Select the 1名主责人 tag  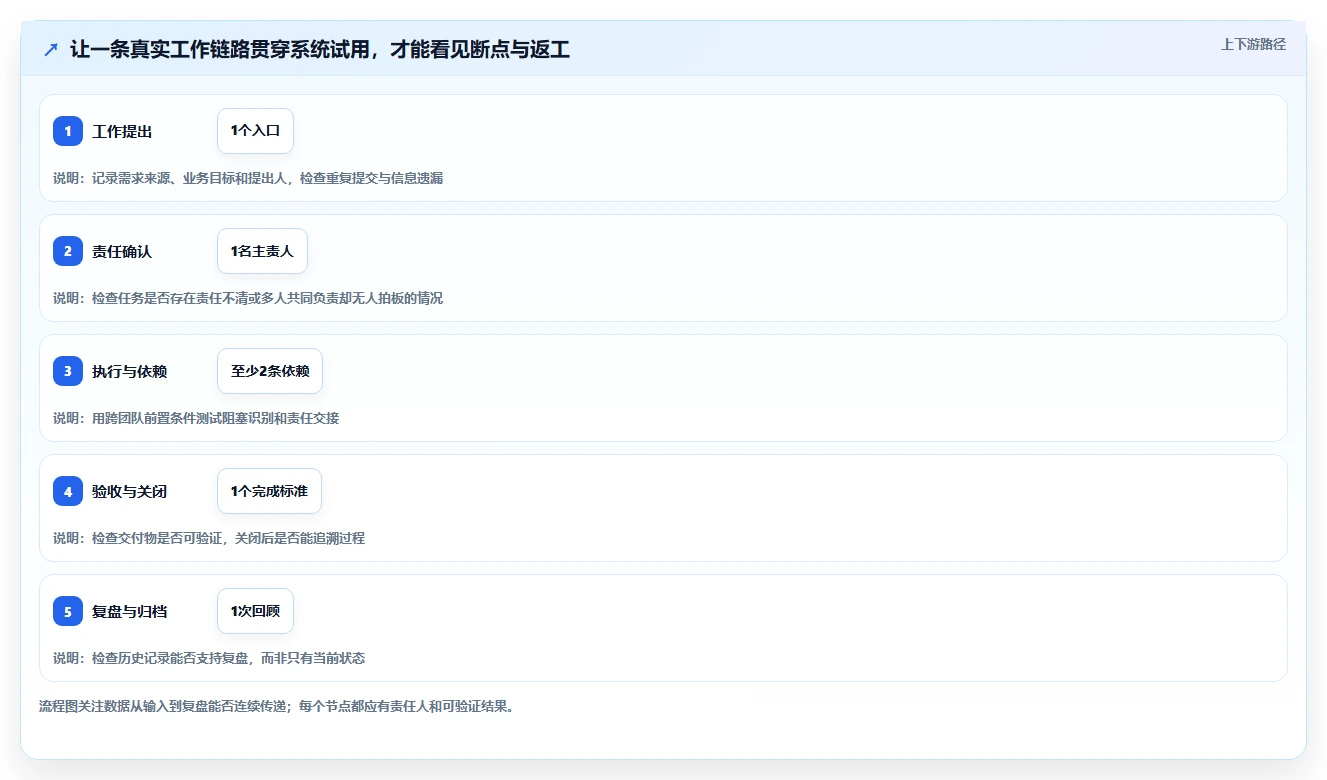point(262,251)
